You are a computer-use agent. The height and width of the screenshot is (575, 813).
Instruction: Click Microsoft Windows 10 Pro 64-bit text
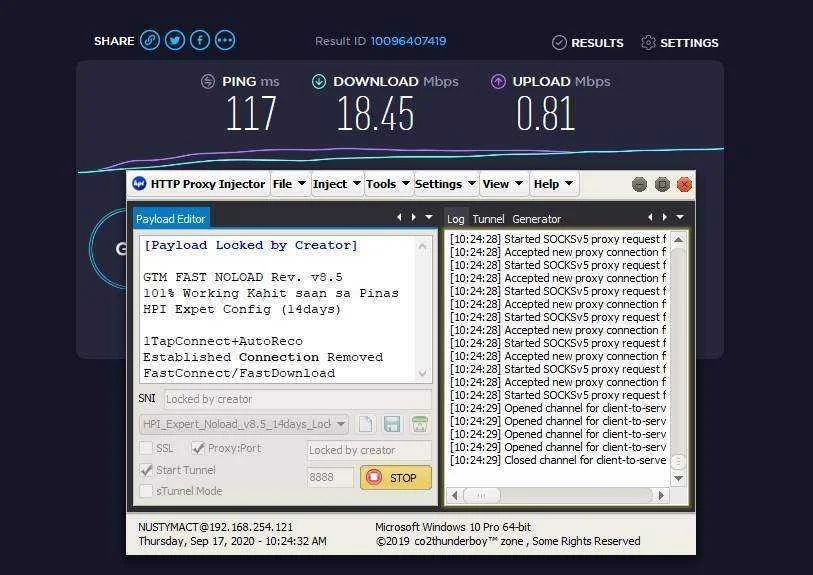pyautogui.click(x=453, y=527)
